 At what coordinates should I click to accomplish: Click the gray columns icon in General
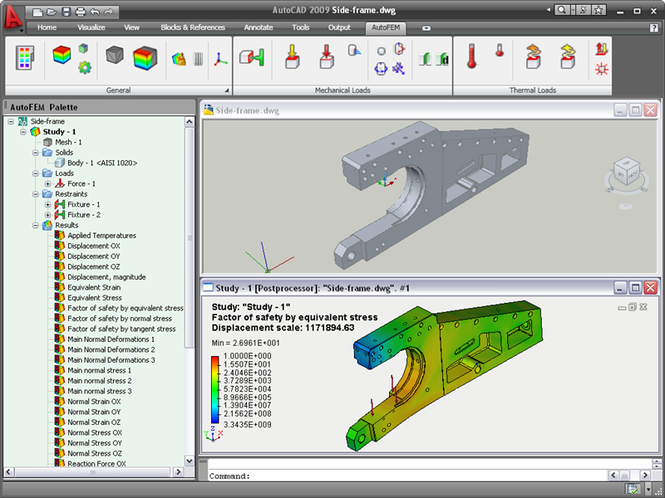pos(198,59)
